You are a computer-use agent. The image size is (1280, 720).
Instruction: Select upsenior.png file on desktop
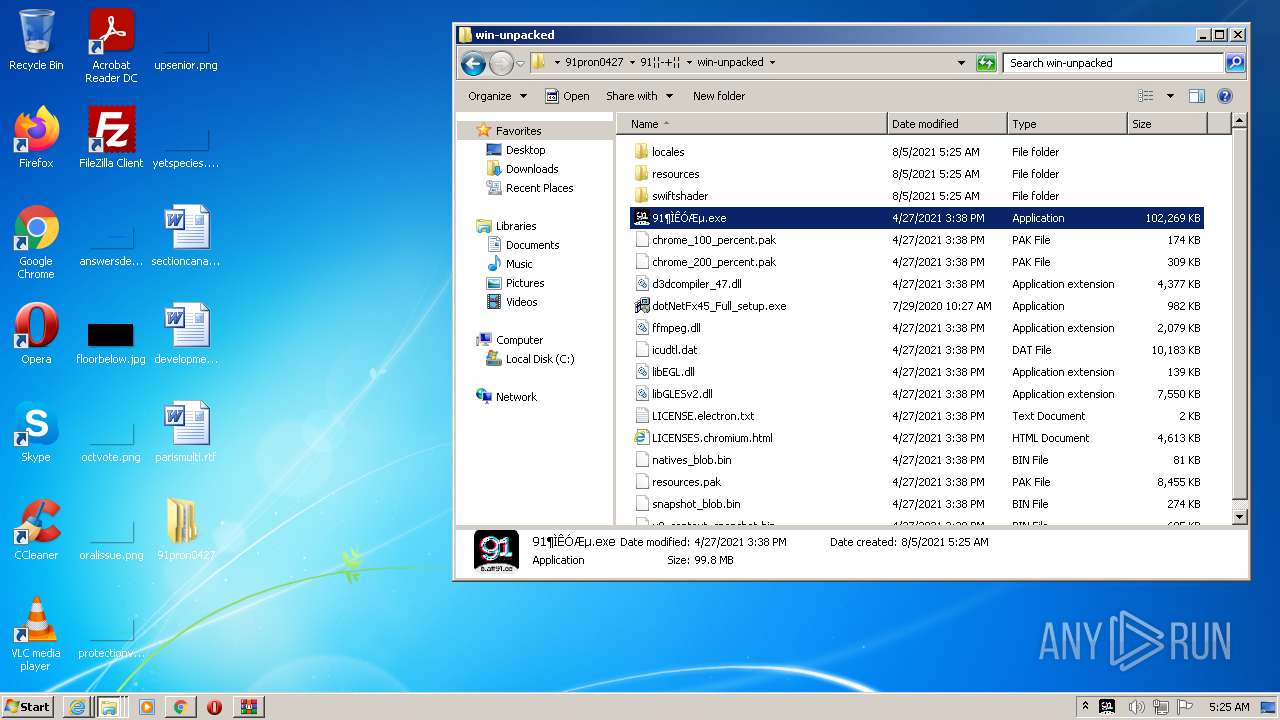tap(186, 50)
